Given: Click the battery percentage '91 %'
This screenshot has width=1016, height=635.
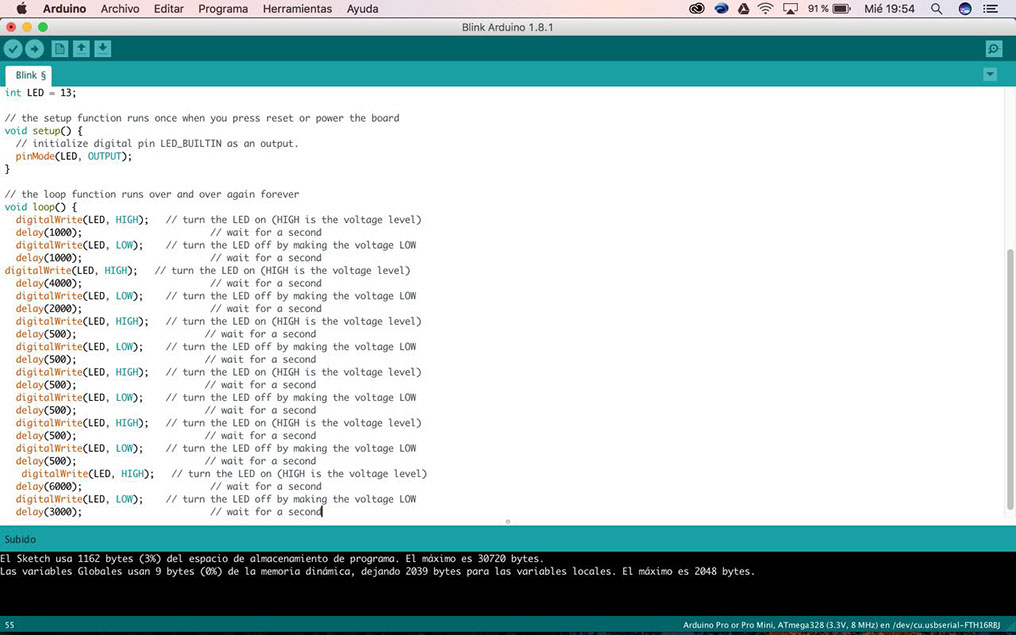Looking at the screenshot, I should point(818,9).
